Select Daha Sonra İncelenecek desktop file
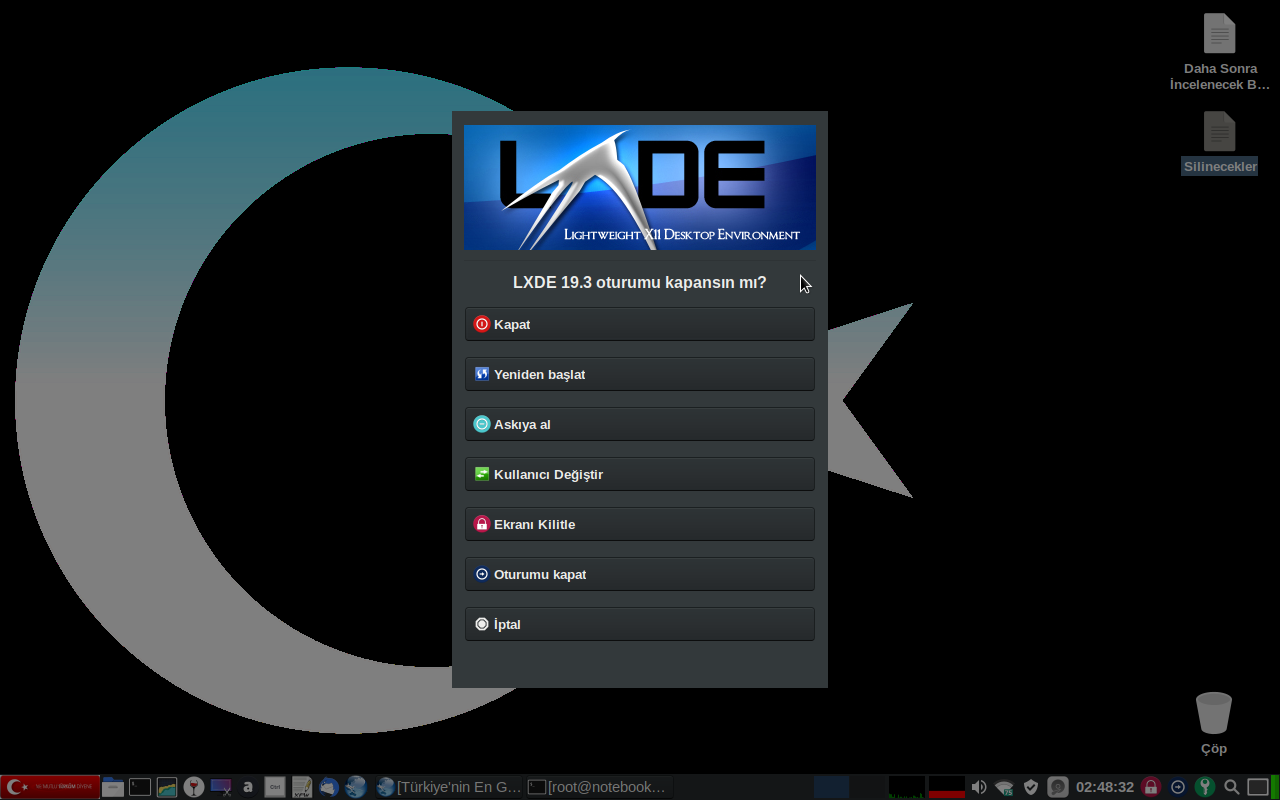 (1220, 52)
